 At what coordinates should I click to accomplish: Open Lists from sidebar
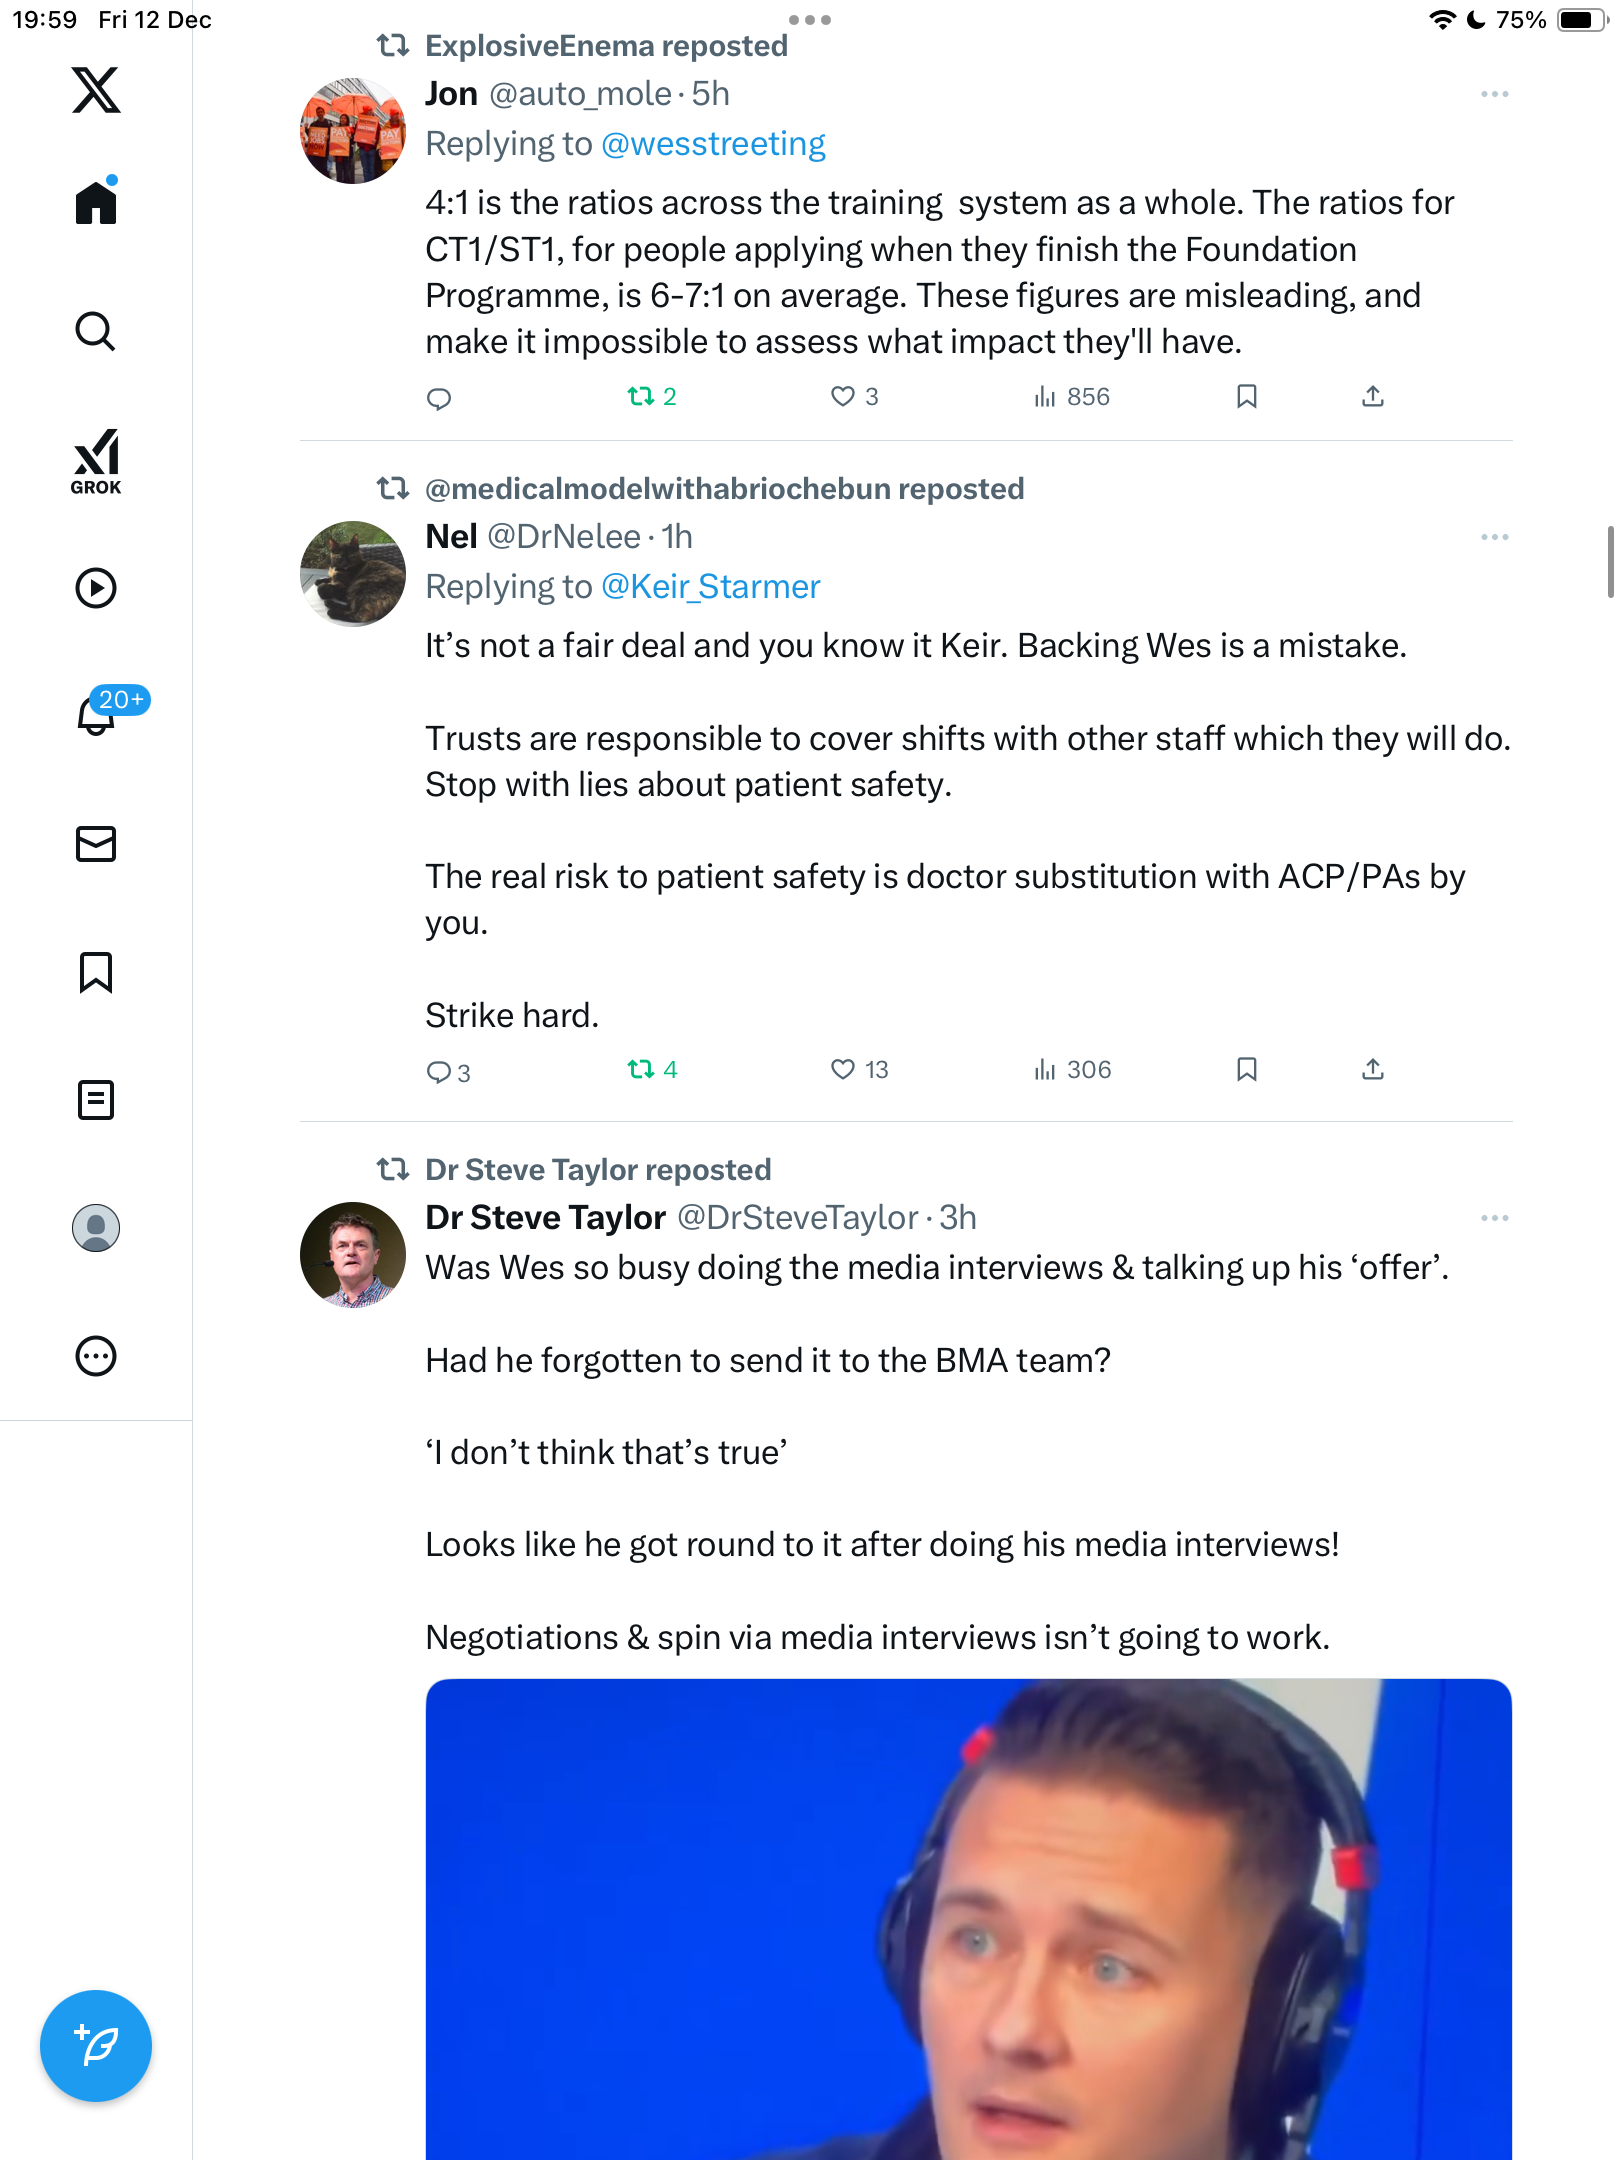point(96,1100)
